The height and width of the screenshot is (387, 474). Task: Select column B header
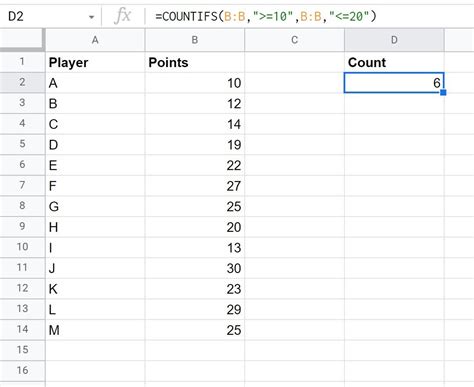click(195, 40)
